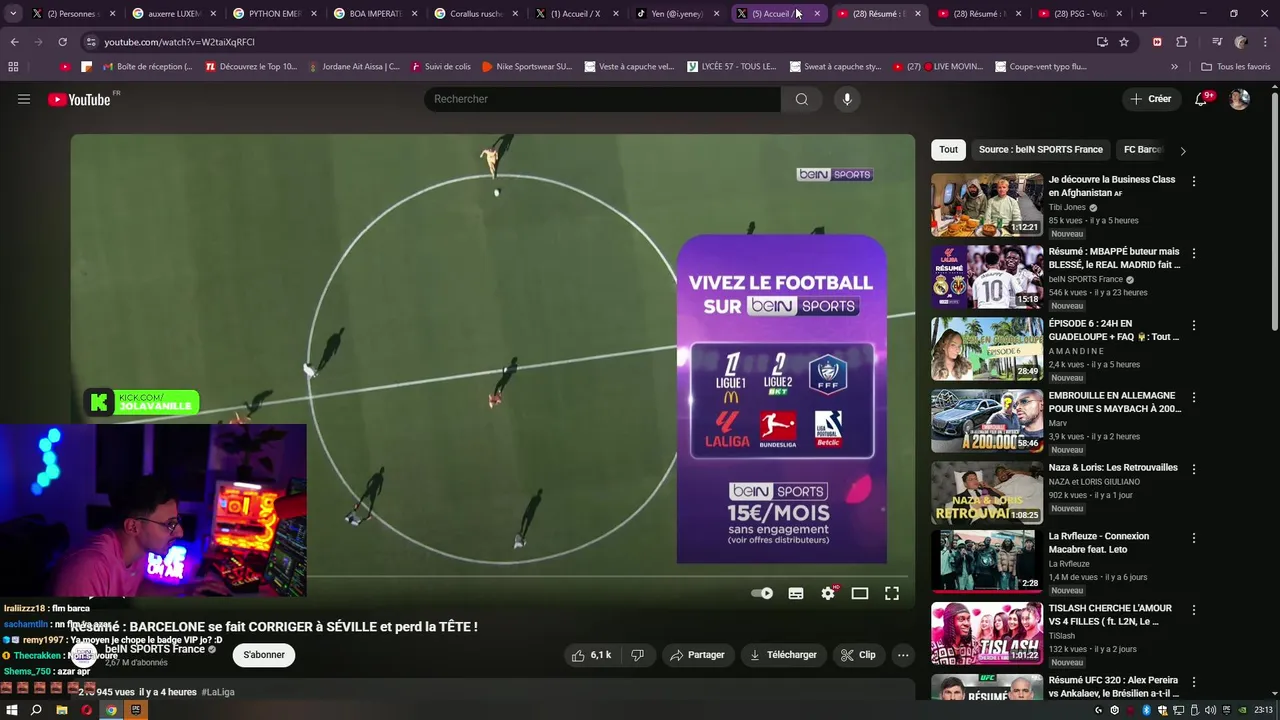Open the beIN SPORTS ad overlay card
Screen dimensions: 1280x720
pos(781,399)
